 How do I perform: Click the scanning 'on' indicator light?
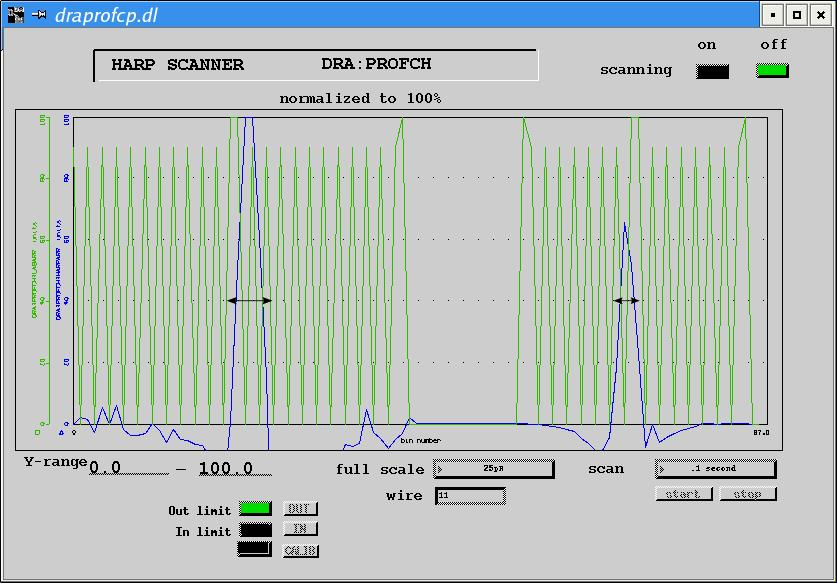coord(712,72)
